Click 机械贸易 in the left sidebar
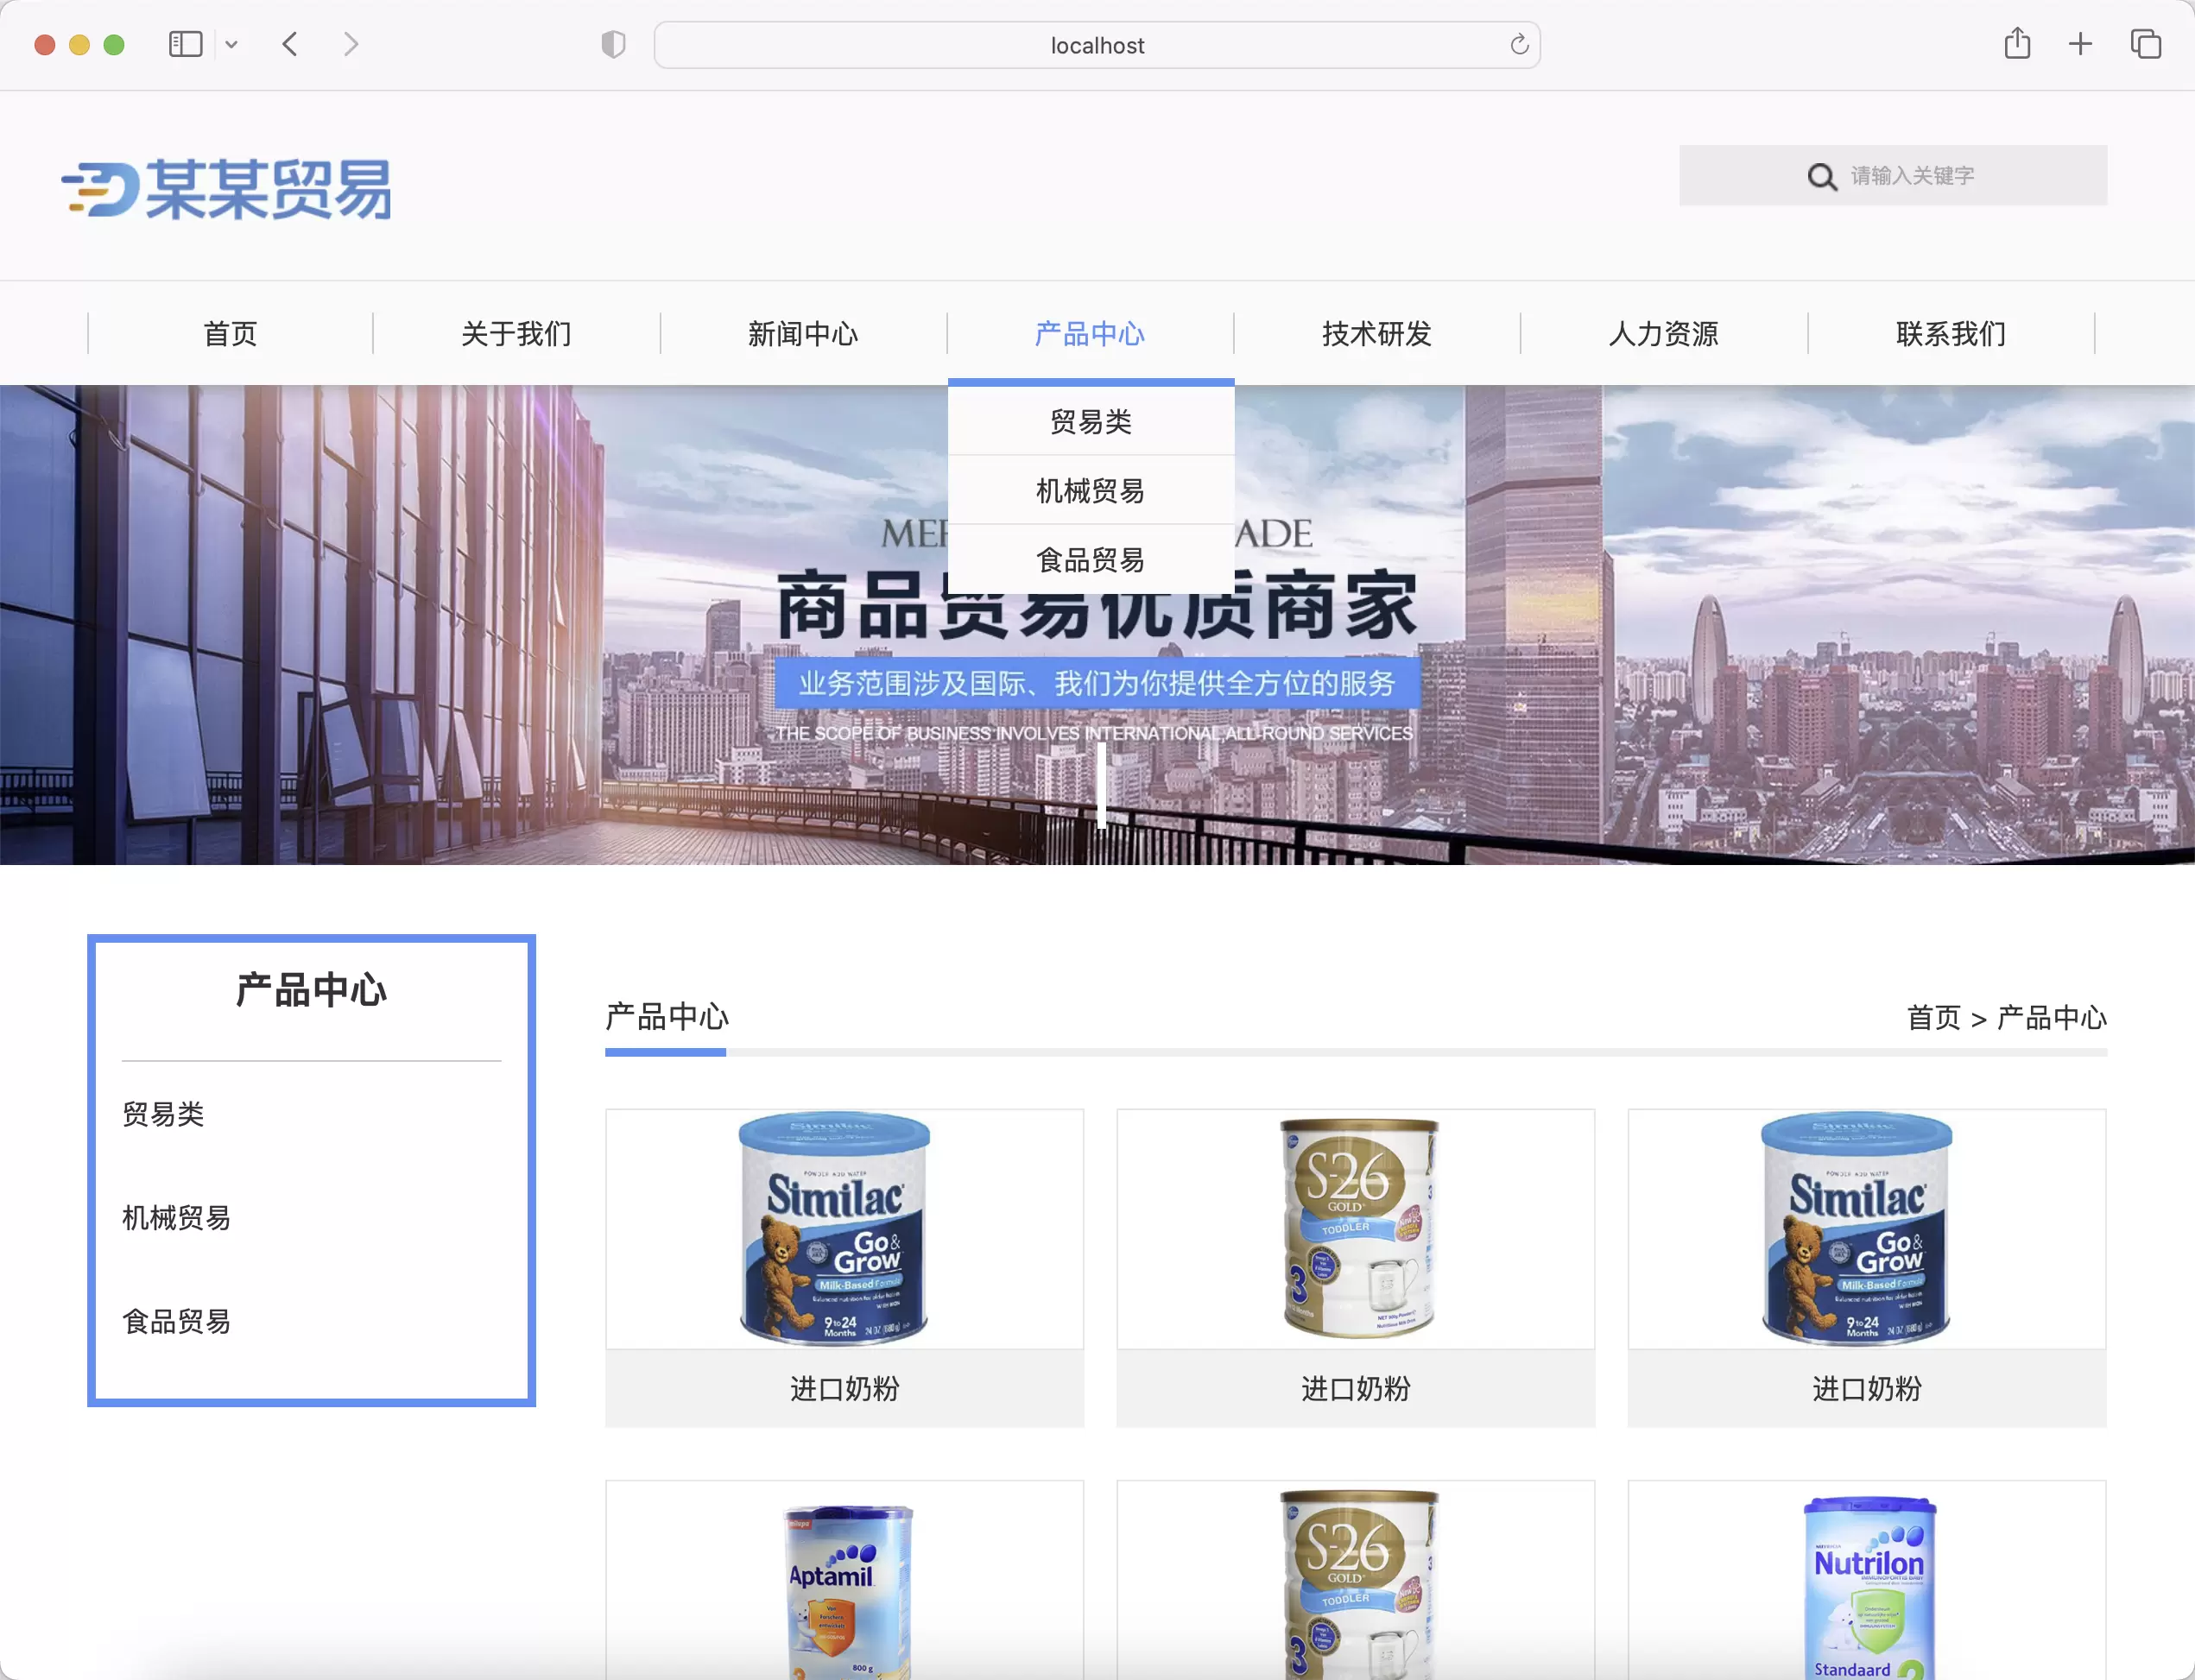 (x=177, y=1217)
